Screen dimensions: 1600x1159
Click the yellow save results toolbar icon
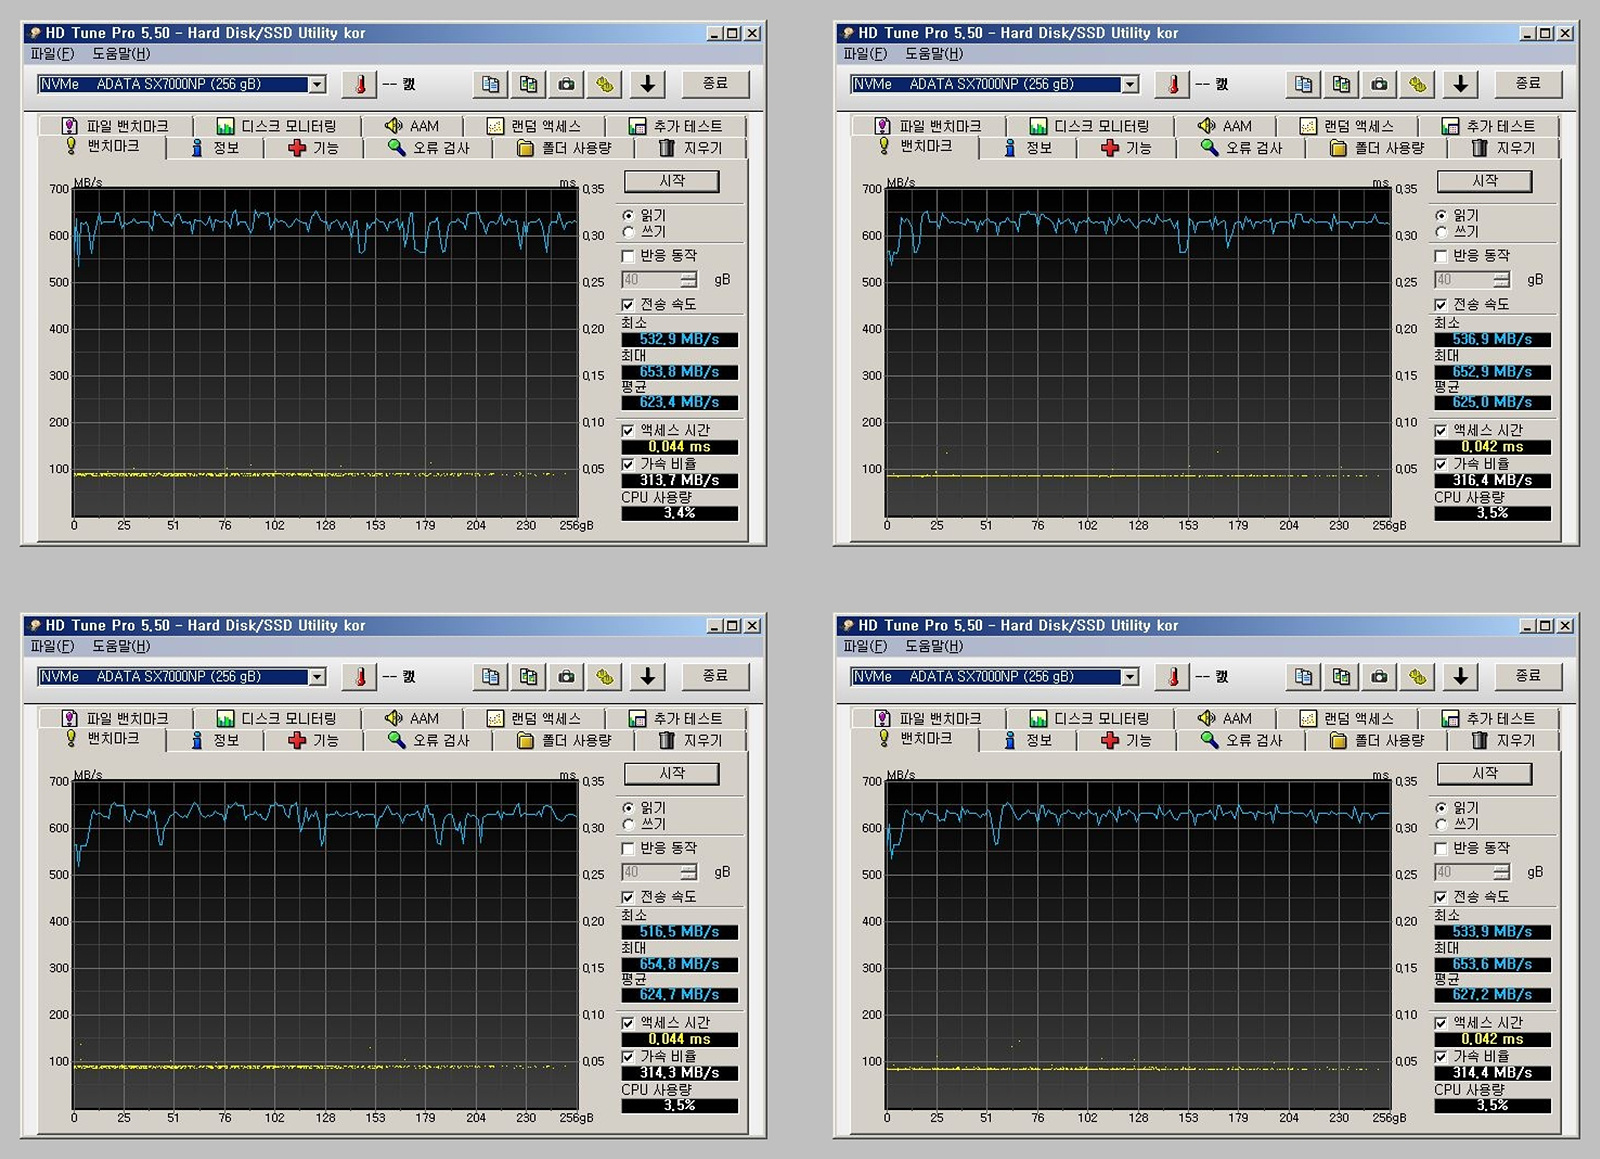coord(604,84)
